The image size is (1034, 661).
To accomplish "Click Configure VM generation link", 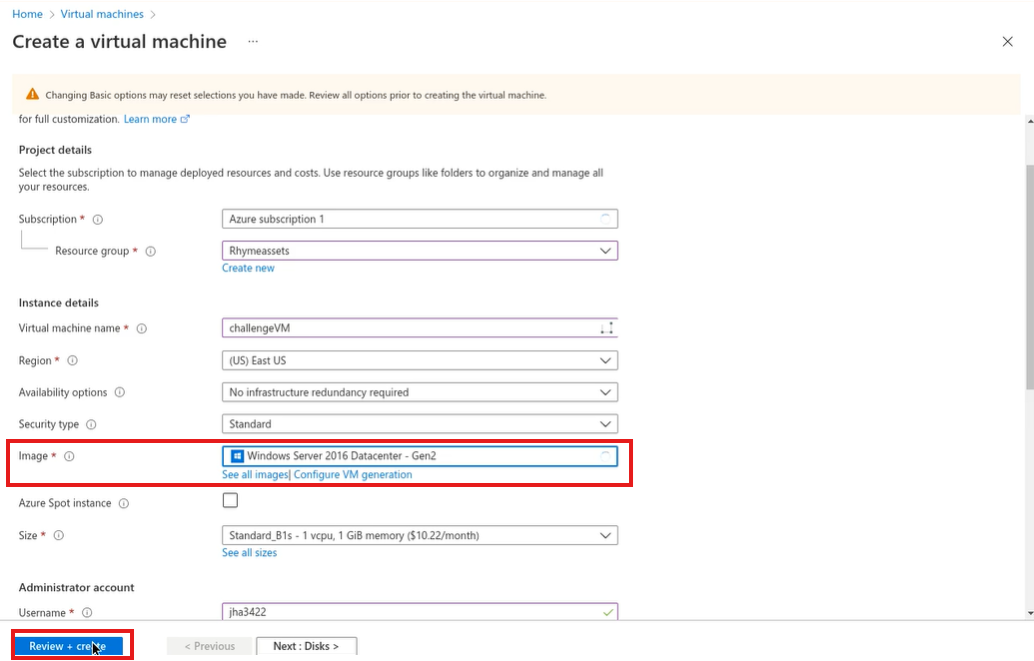I will [x=353, y=474].
